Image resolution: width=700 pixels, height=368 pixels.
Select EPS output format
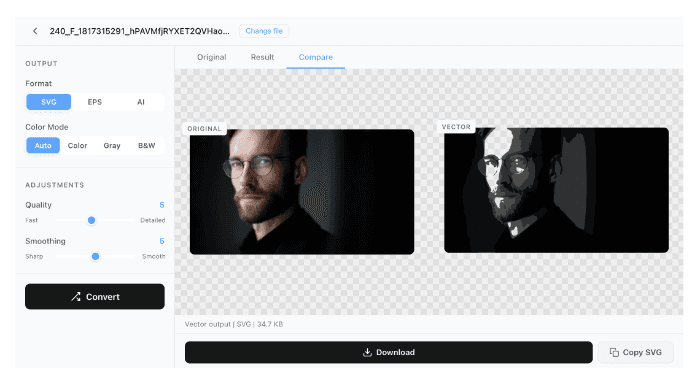click(x=95, y=102)
